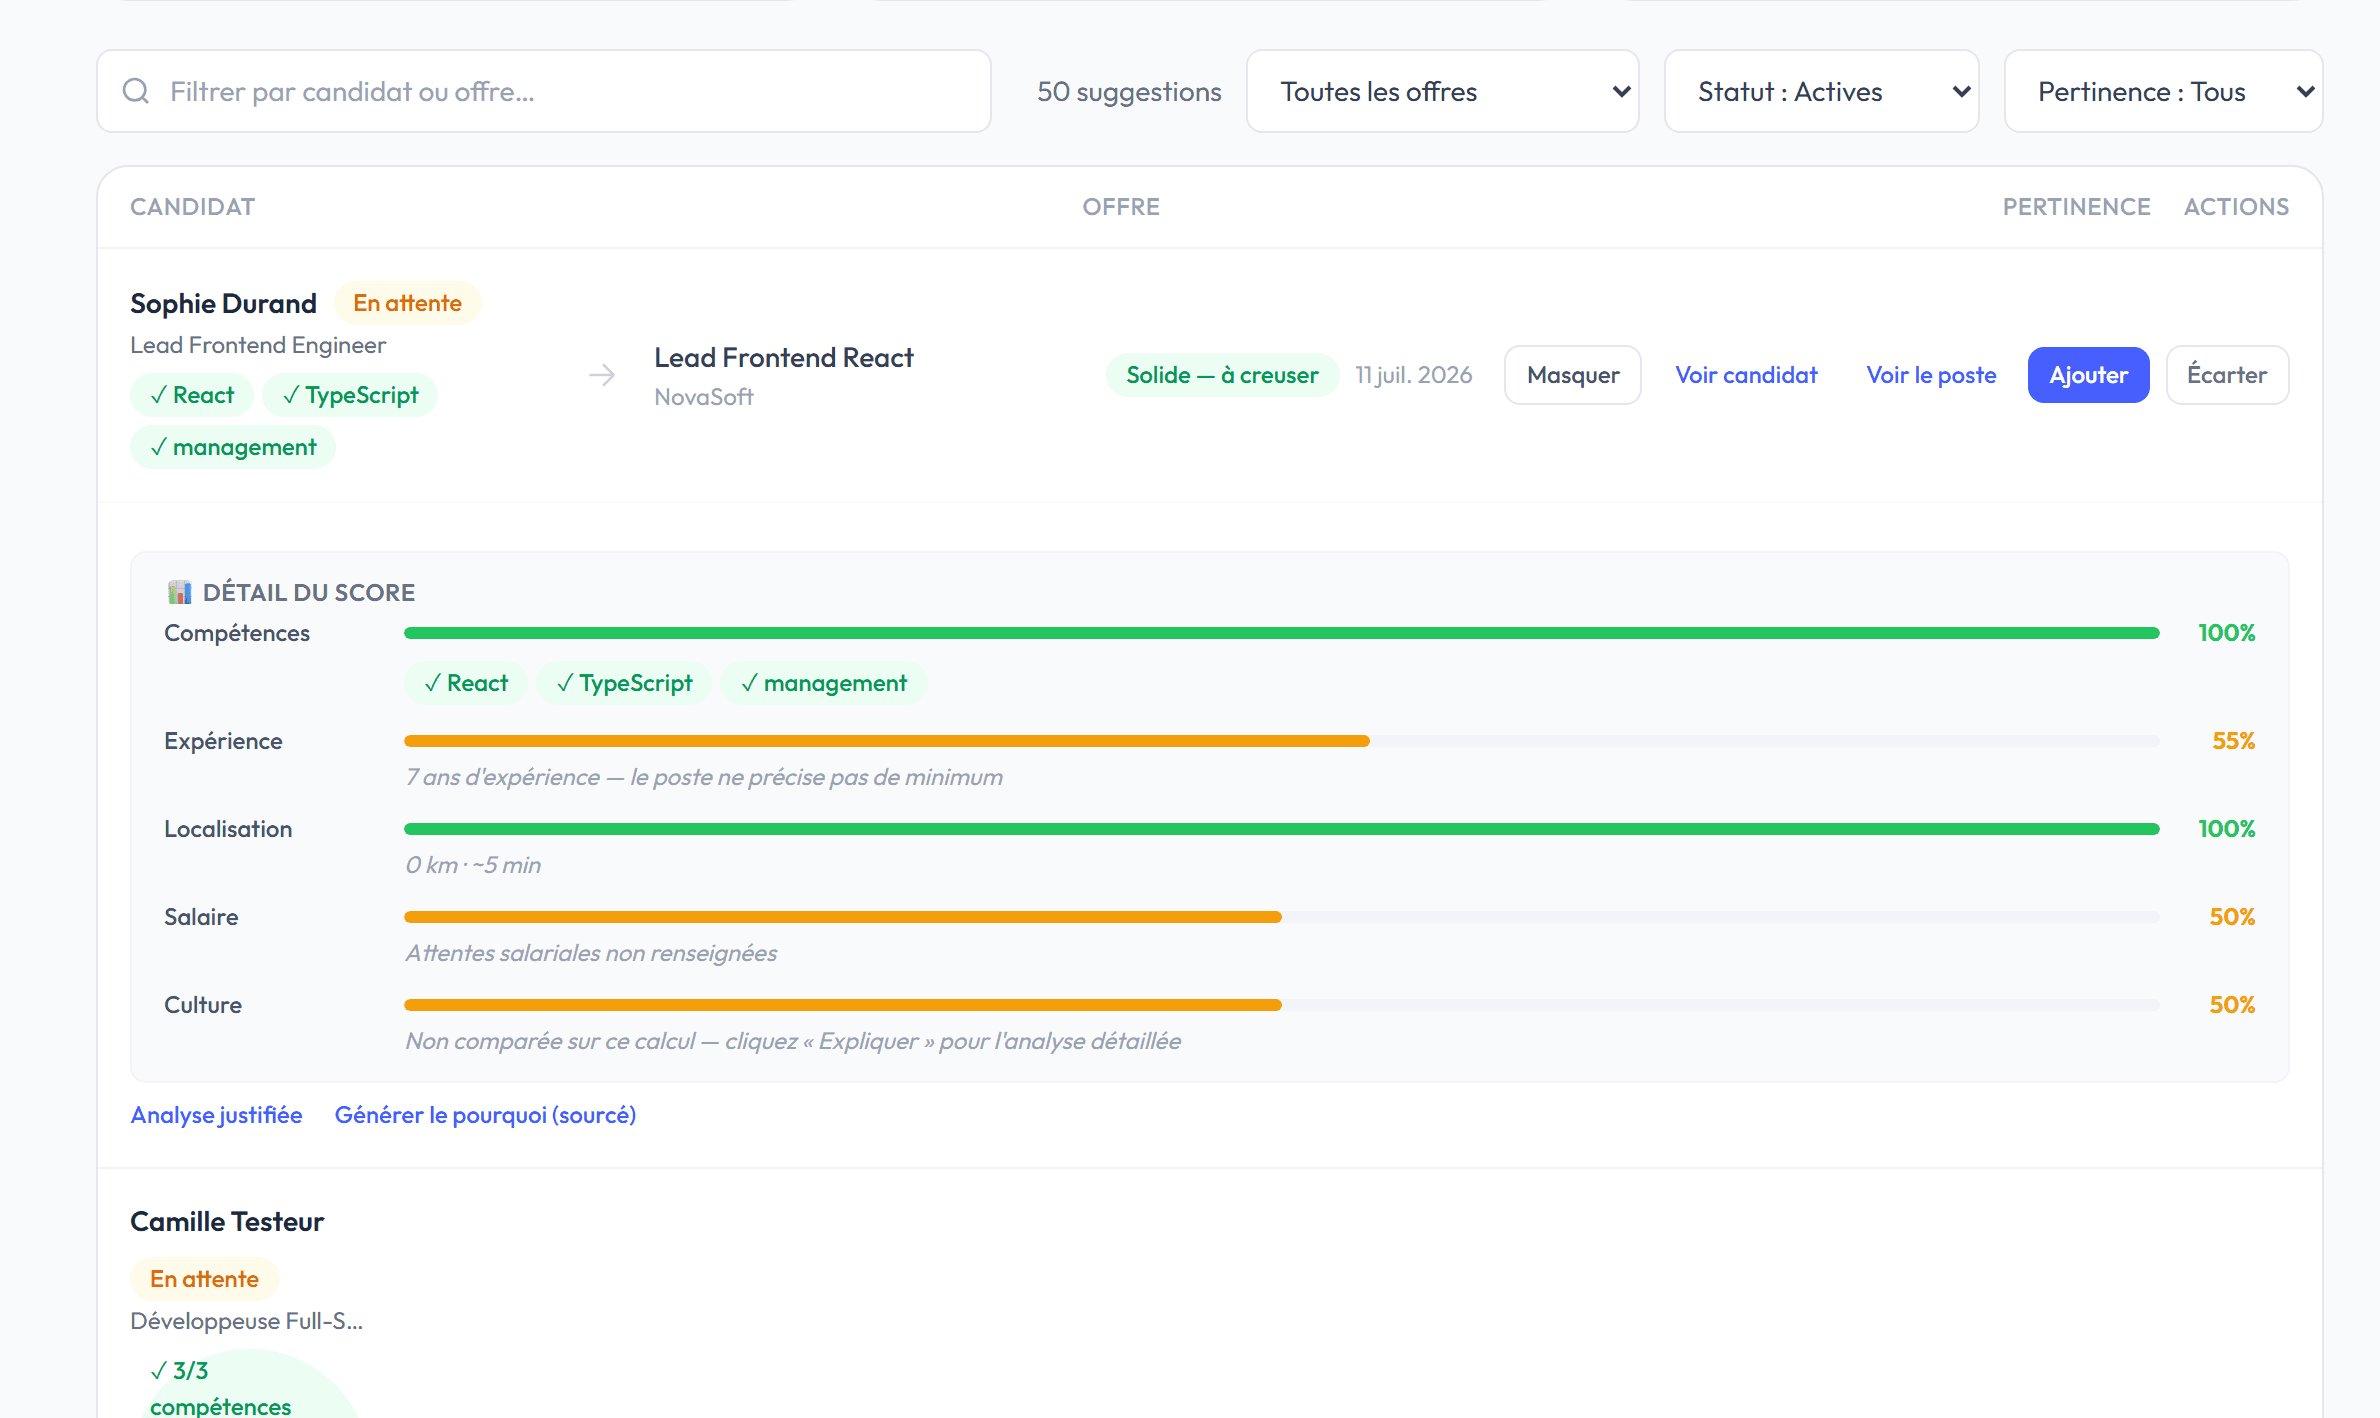
Task: Click the Expérience progress bar
Action: click(x=1281, y=741)
